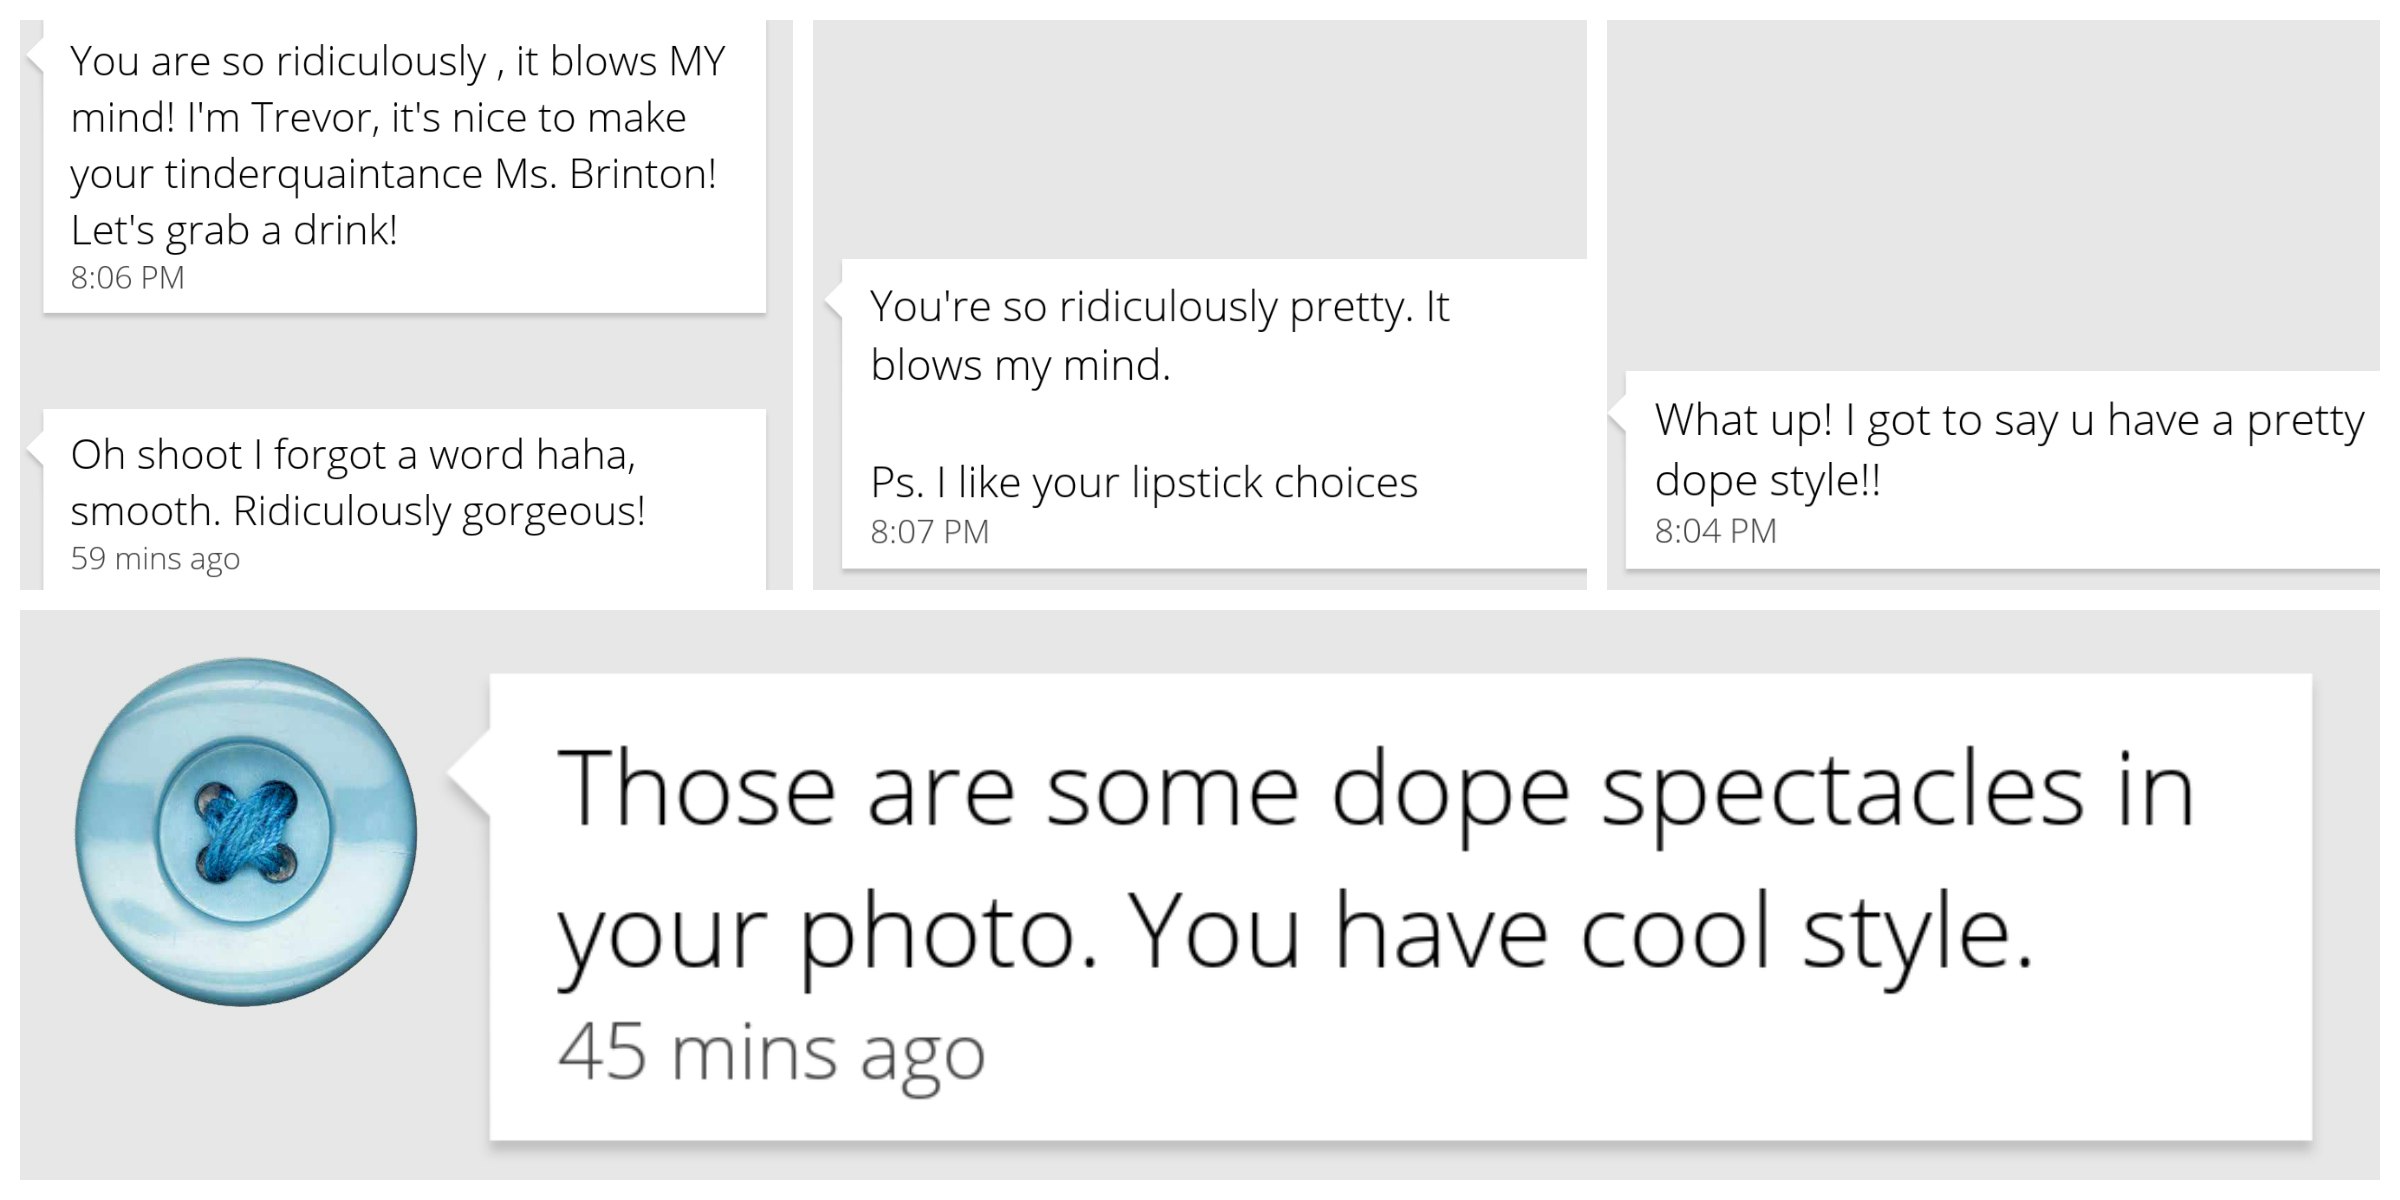Click blue thread center of button avatar
The height and width of the screenshot is (1200, 2400).
pyautogui.click(x=246, y=832)
